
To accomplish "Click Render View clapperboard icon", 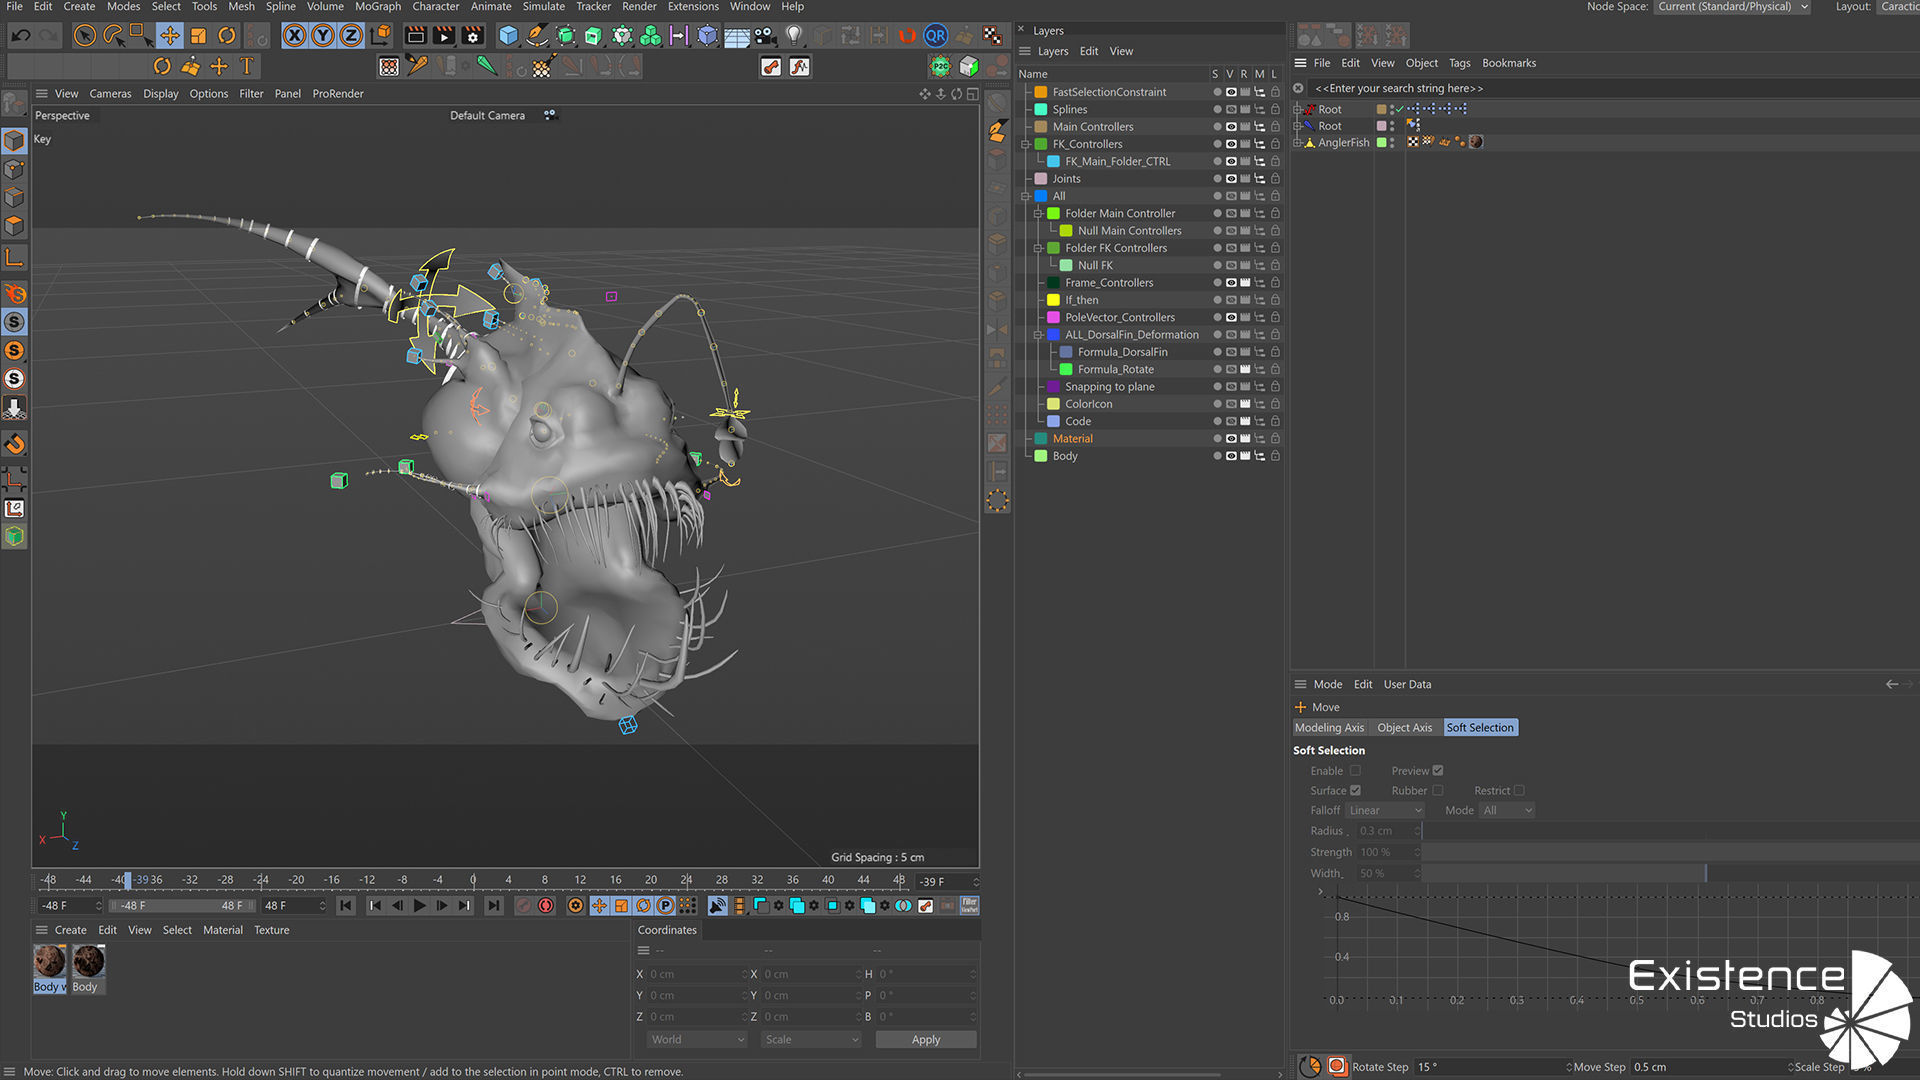I will click(x=416, y=37).
